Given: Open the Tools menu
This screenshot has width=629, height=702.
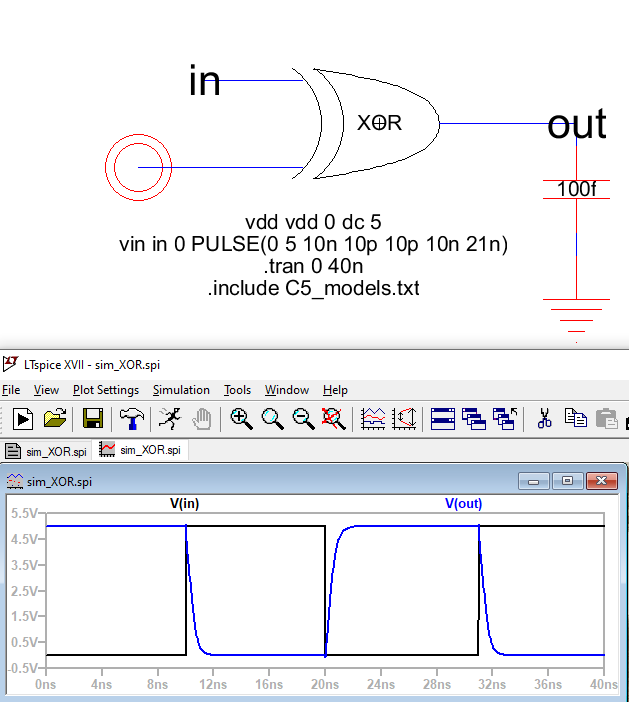Looking at the screenshot, I should coord(237,390).
